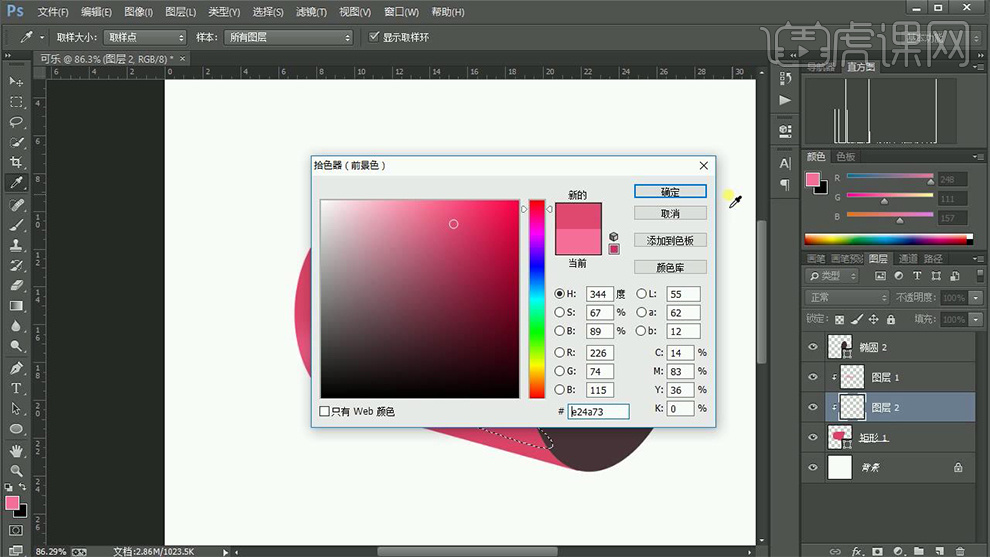Open the 图像(I) menu

click(x=138, y=12)
